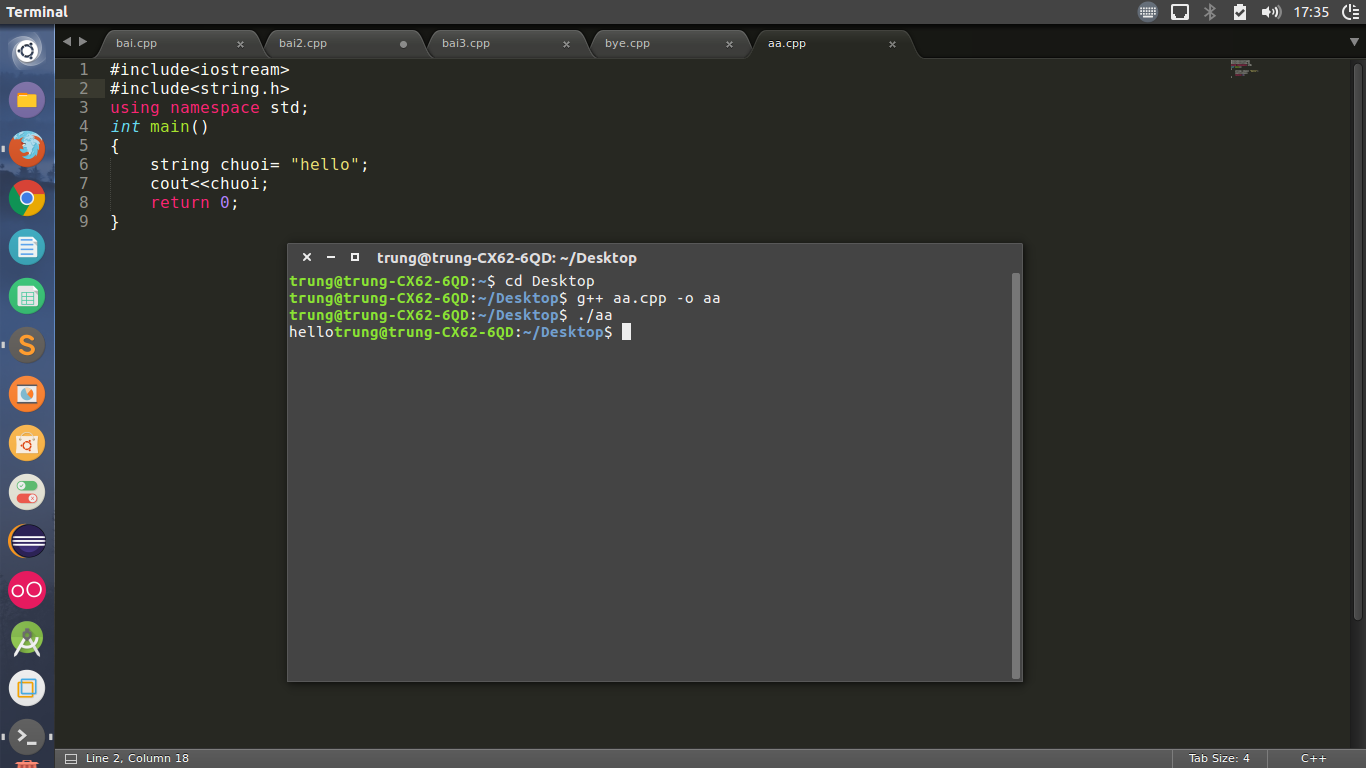Click the #include<iostream> line

pos(200,69)
